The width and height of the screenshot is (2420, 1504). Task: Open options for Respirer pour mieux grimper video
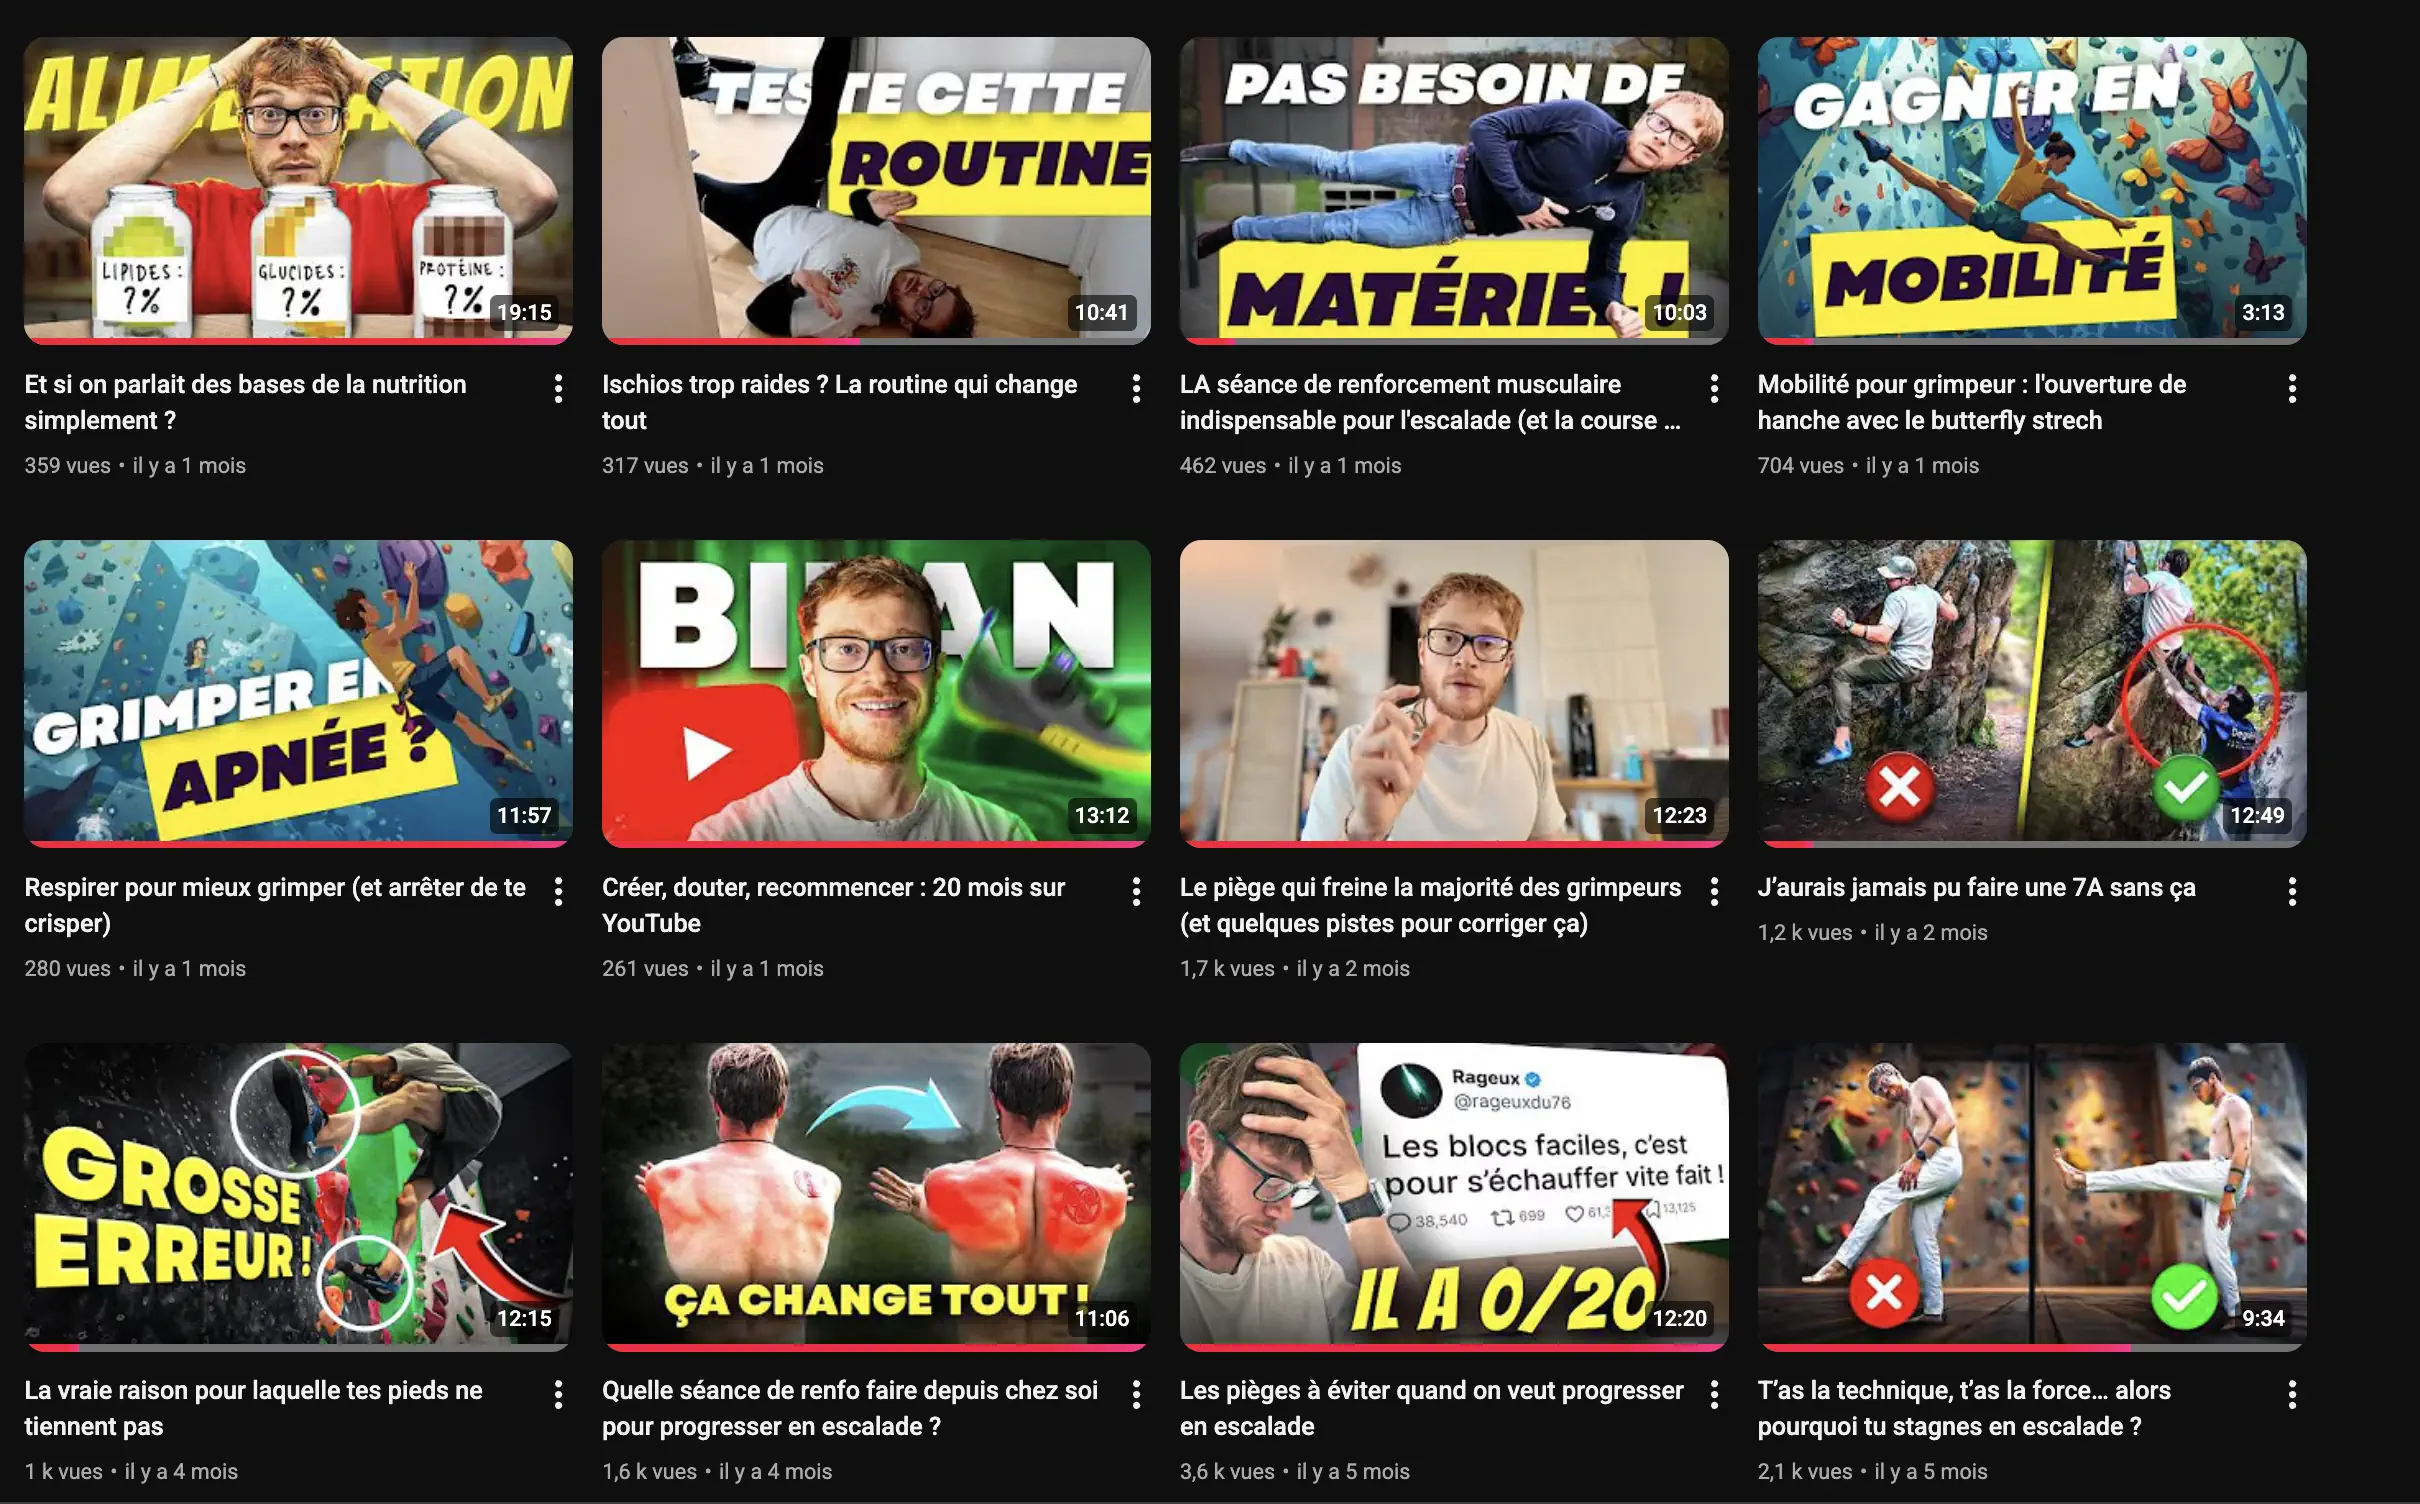(x=558, y=891)
